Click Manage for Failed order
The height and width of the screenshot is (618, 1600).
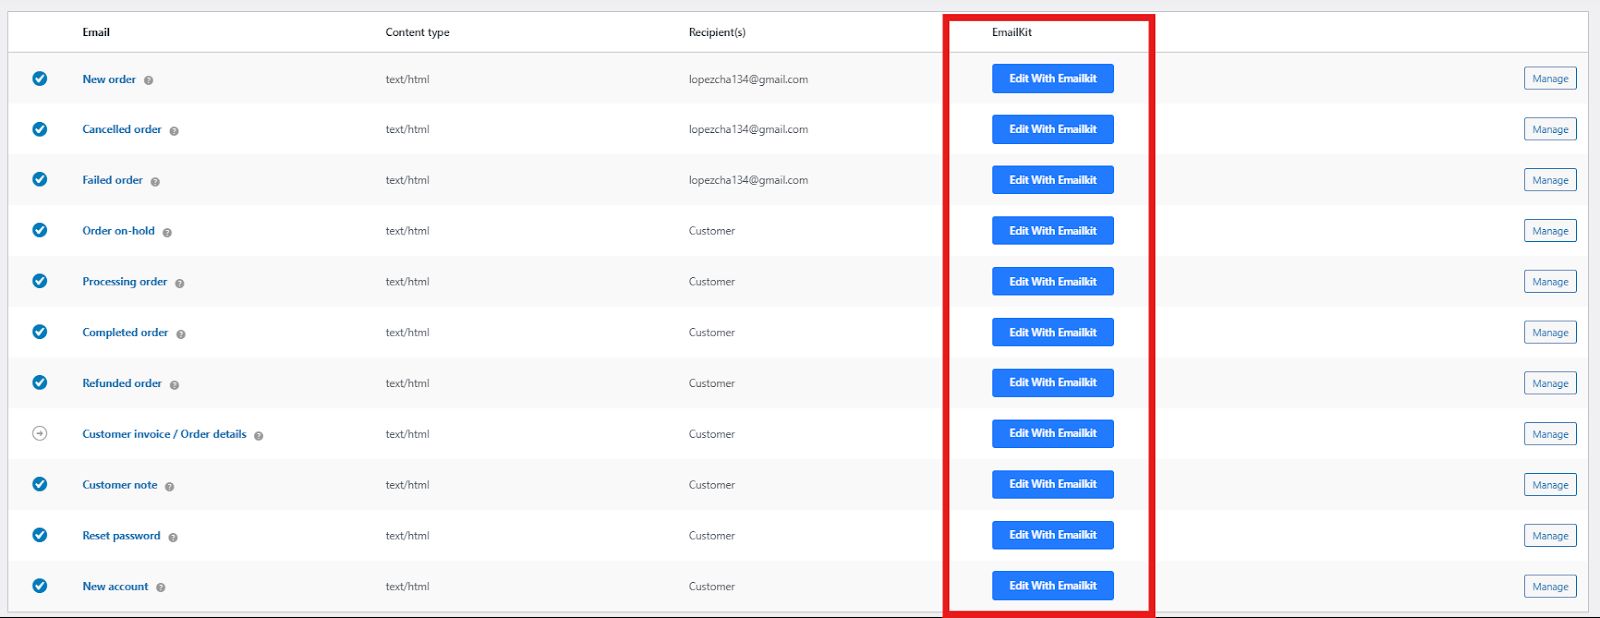click(x=1550, y=180)
